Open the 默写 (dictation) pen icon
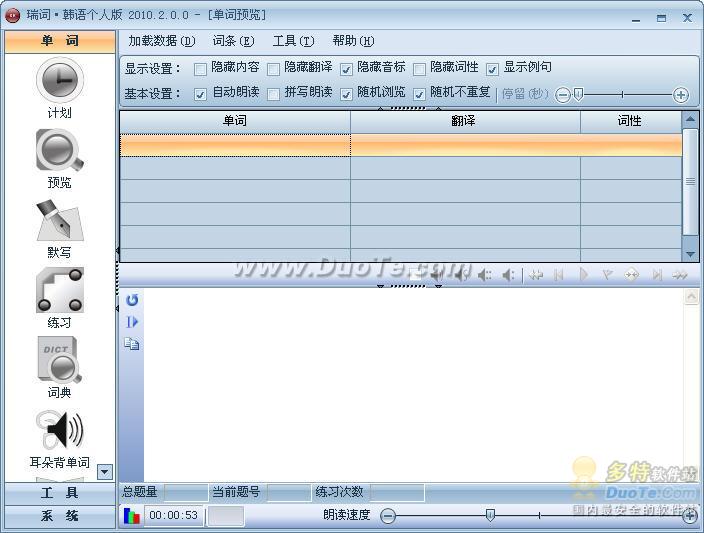The width and height of the screenshot is (704, 533). point(60,220)
